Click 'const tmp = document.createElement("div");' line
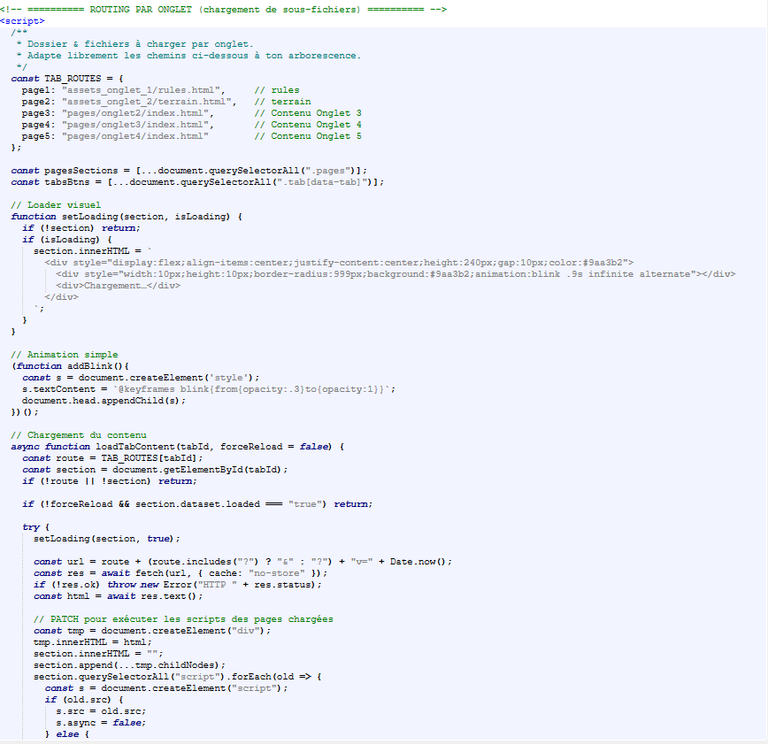This screenshot has width=768, height=744. (152, 631)
